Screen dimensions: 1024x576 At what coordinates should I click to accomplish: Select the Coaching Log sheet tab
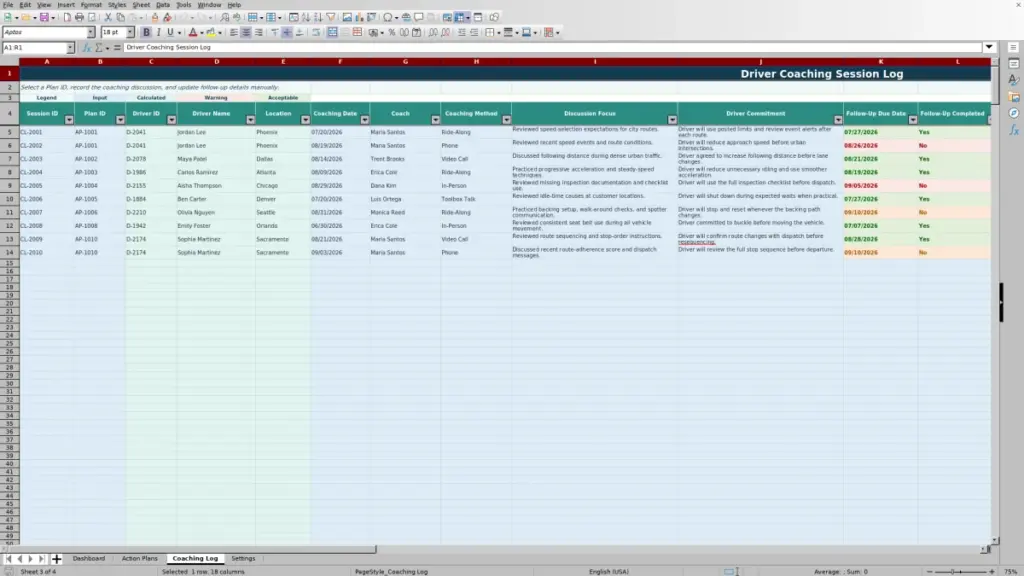coord(195,558)
